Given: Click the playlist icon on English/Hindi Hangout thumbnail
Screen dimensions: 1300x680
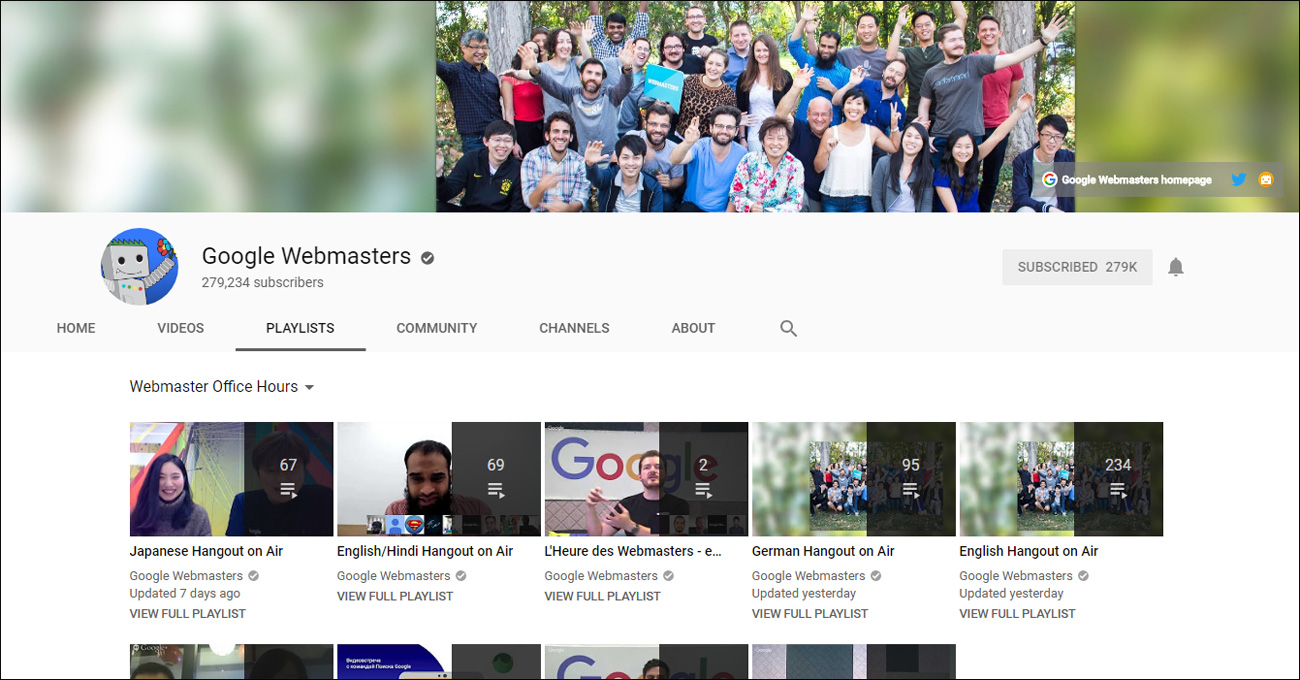Looking at the screenshot, I should (495, 490).
